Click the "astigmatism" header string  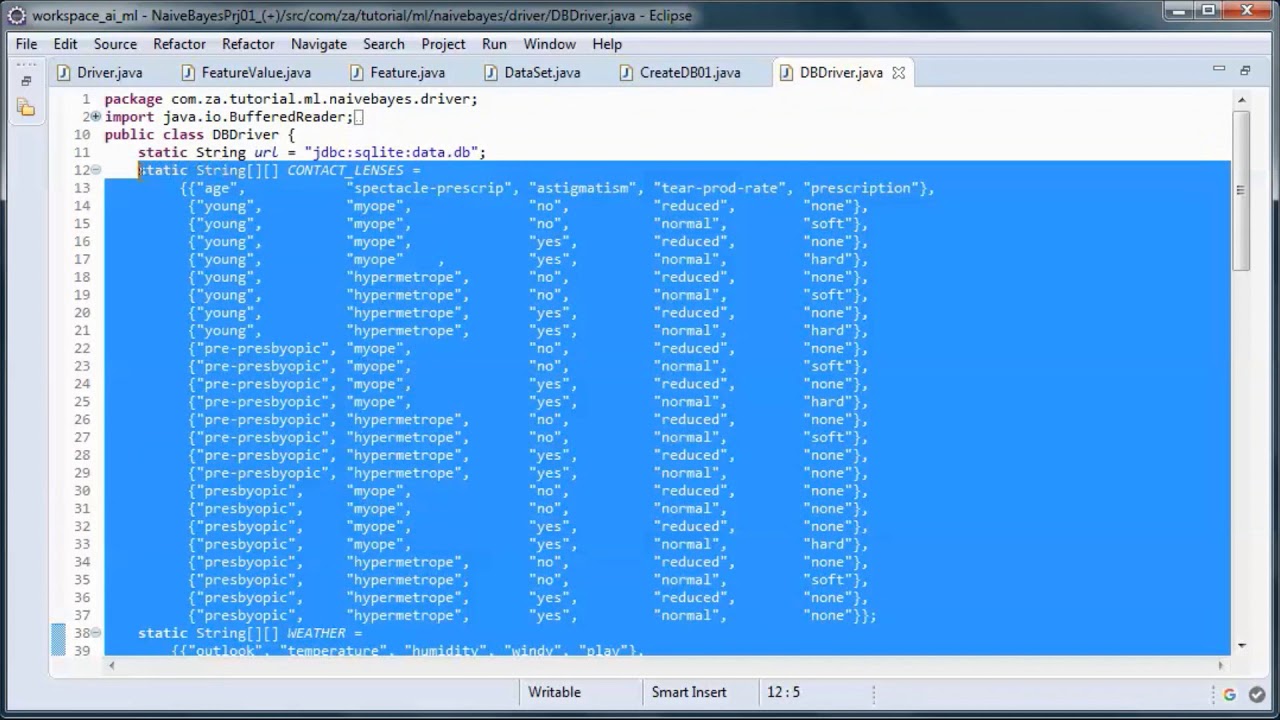(582, 188)
